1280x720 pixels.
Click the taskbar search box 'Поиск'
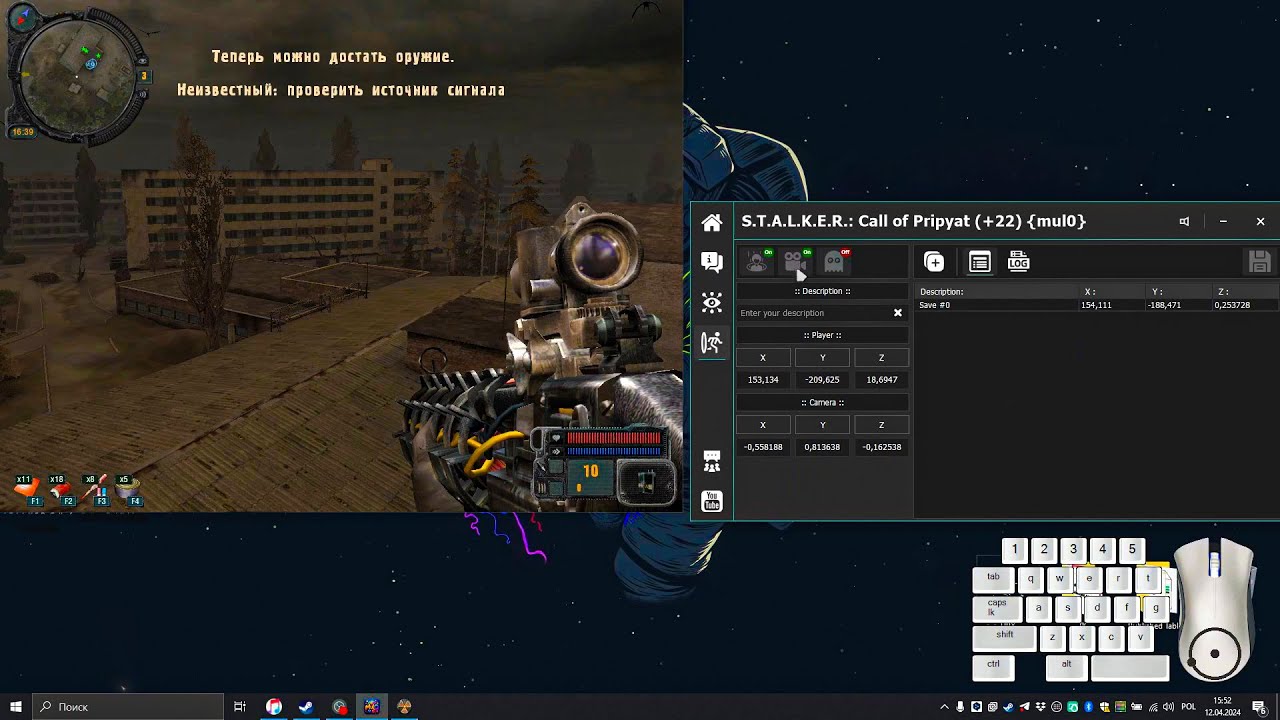tap(130, 707)
